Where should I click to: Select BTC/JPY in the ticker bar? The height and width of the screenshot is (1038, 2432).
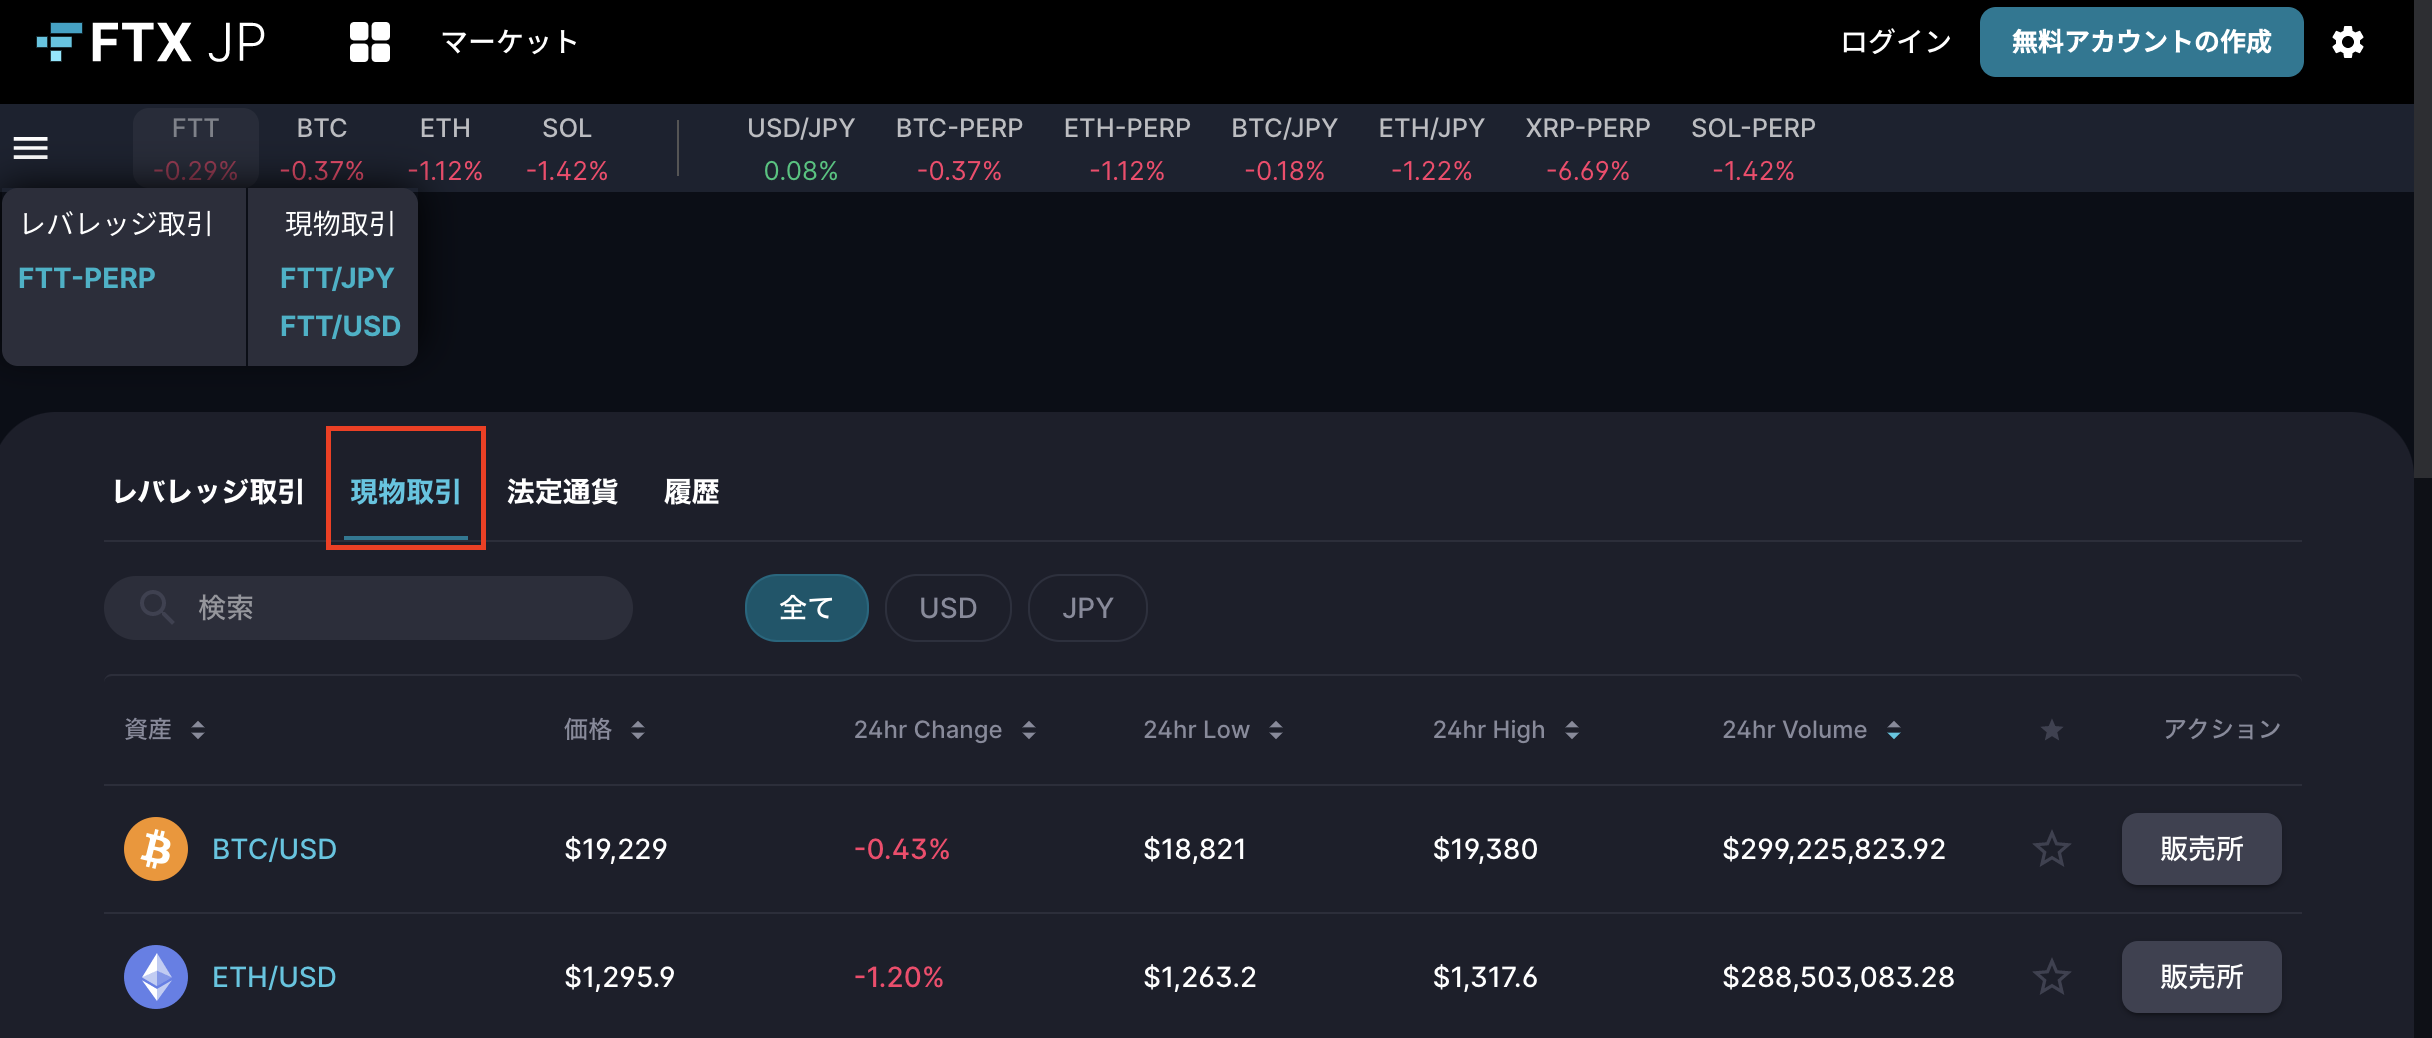(1284, 149)
